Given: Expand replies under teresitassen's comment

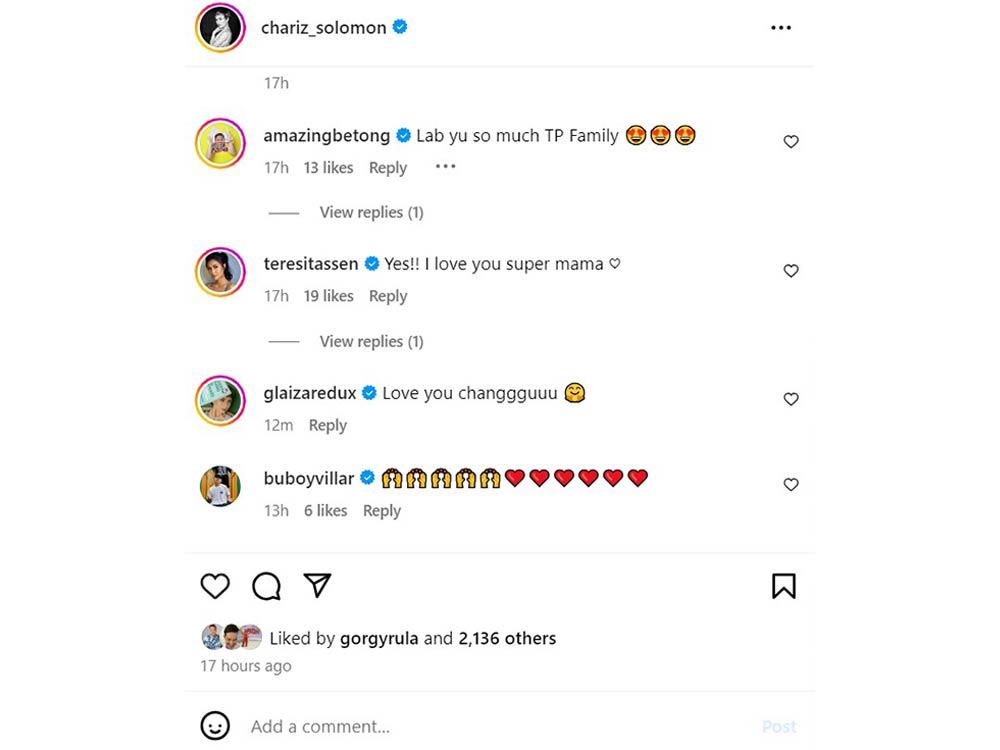Looking at the screenshot, I should 371,341.
